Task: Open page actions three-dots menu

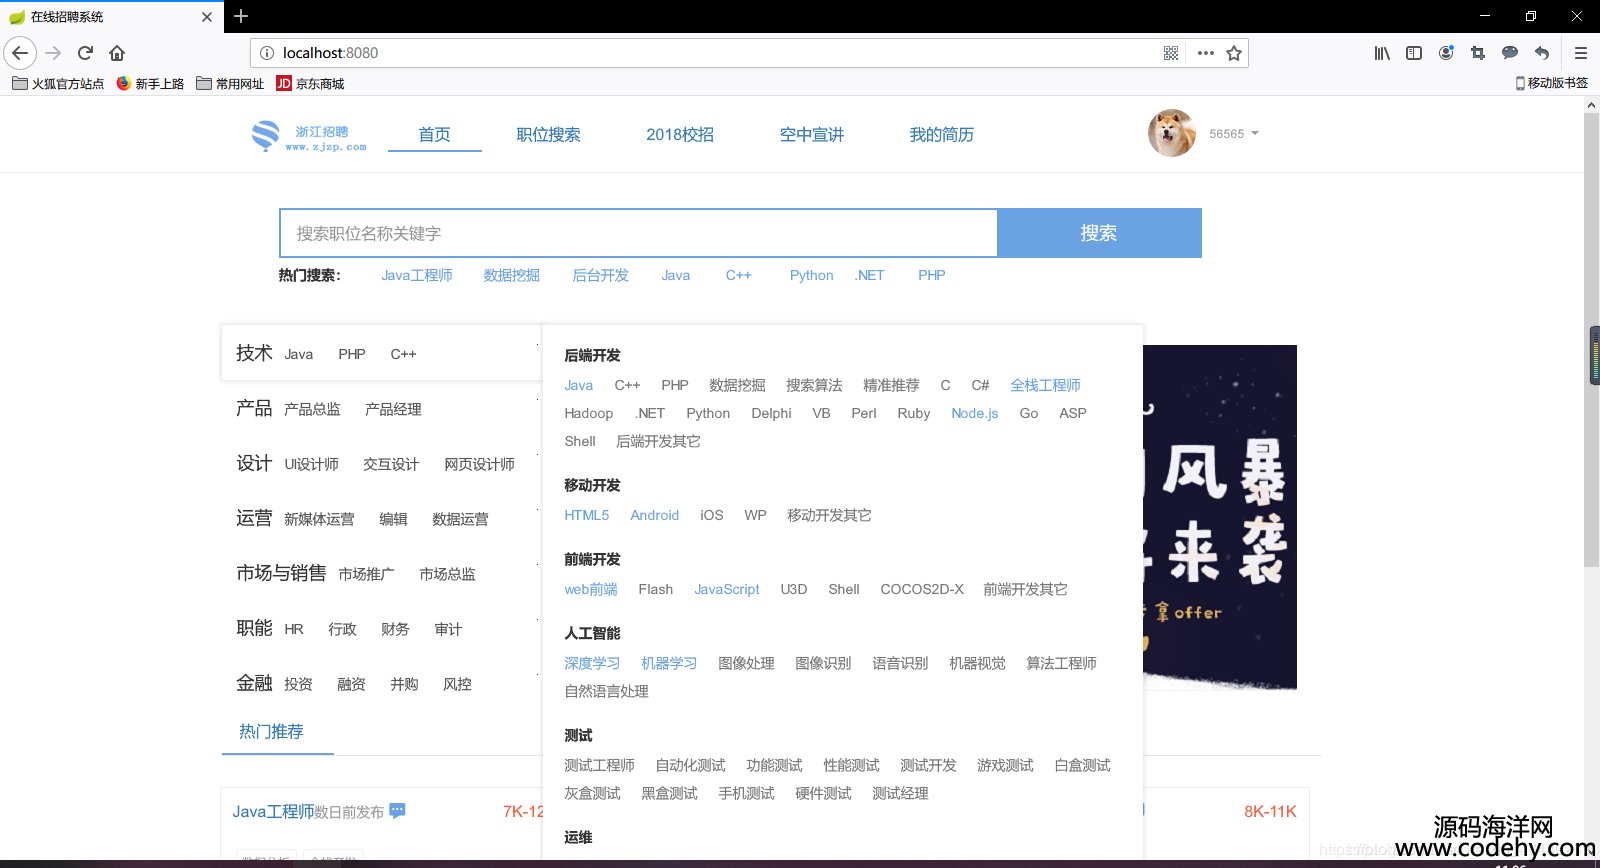Action: point(1205,53)
